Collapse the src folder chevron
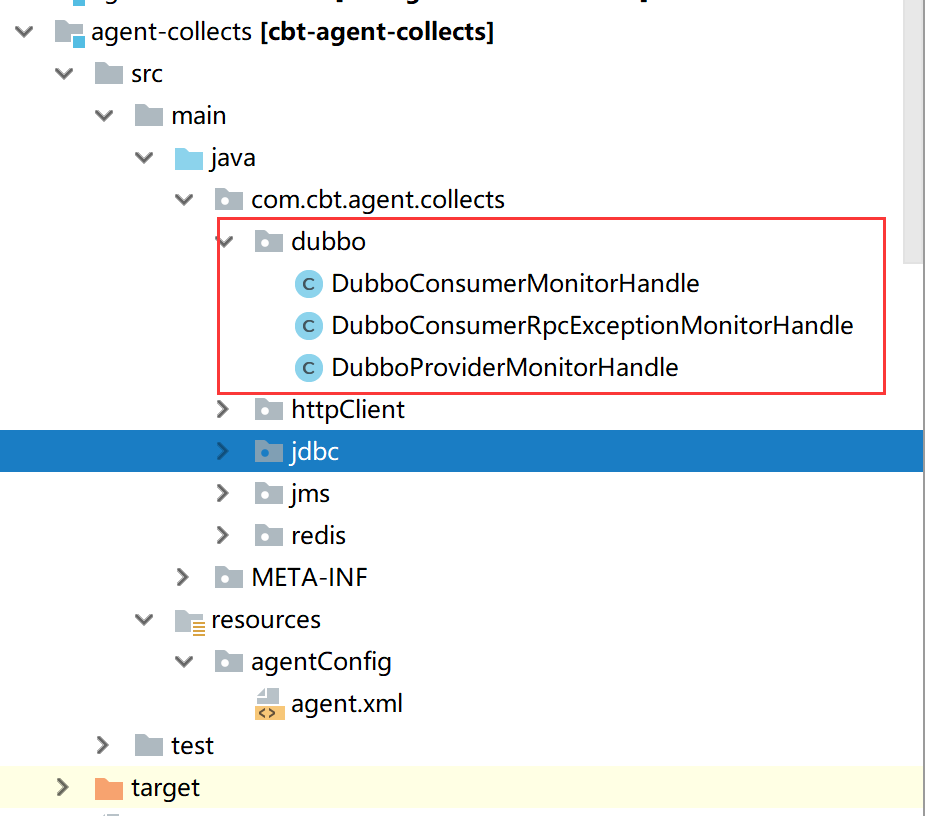 [x=64, y=74]
